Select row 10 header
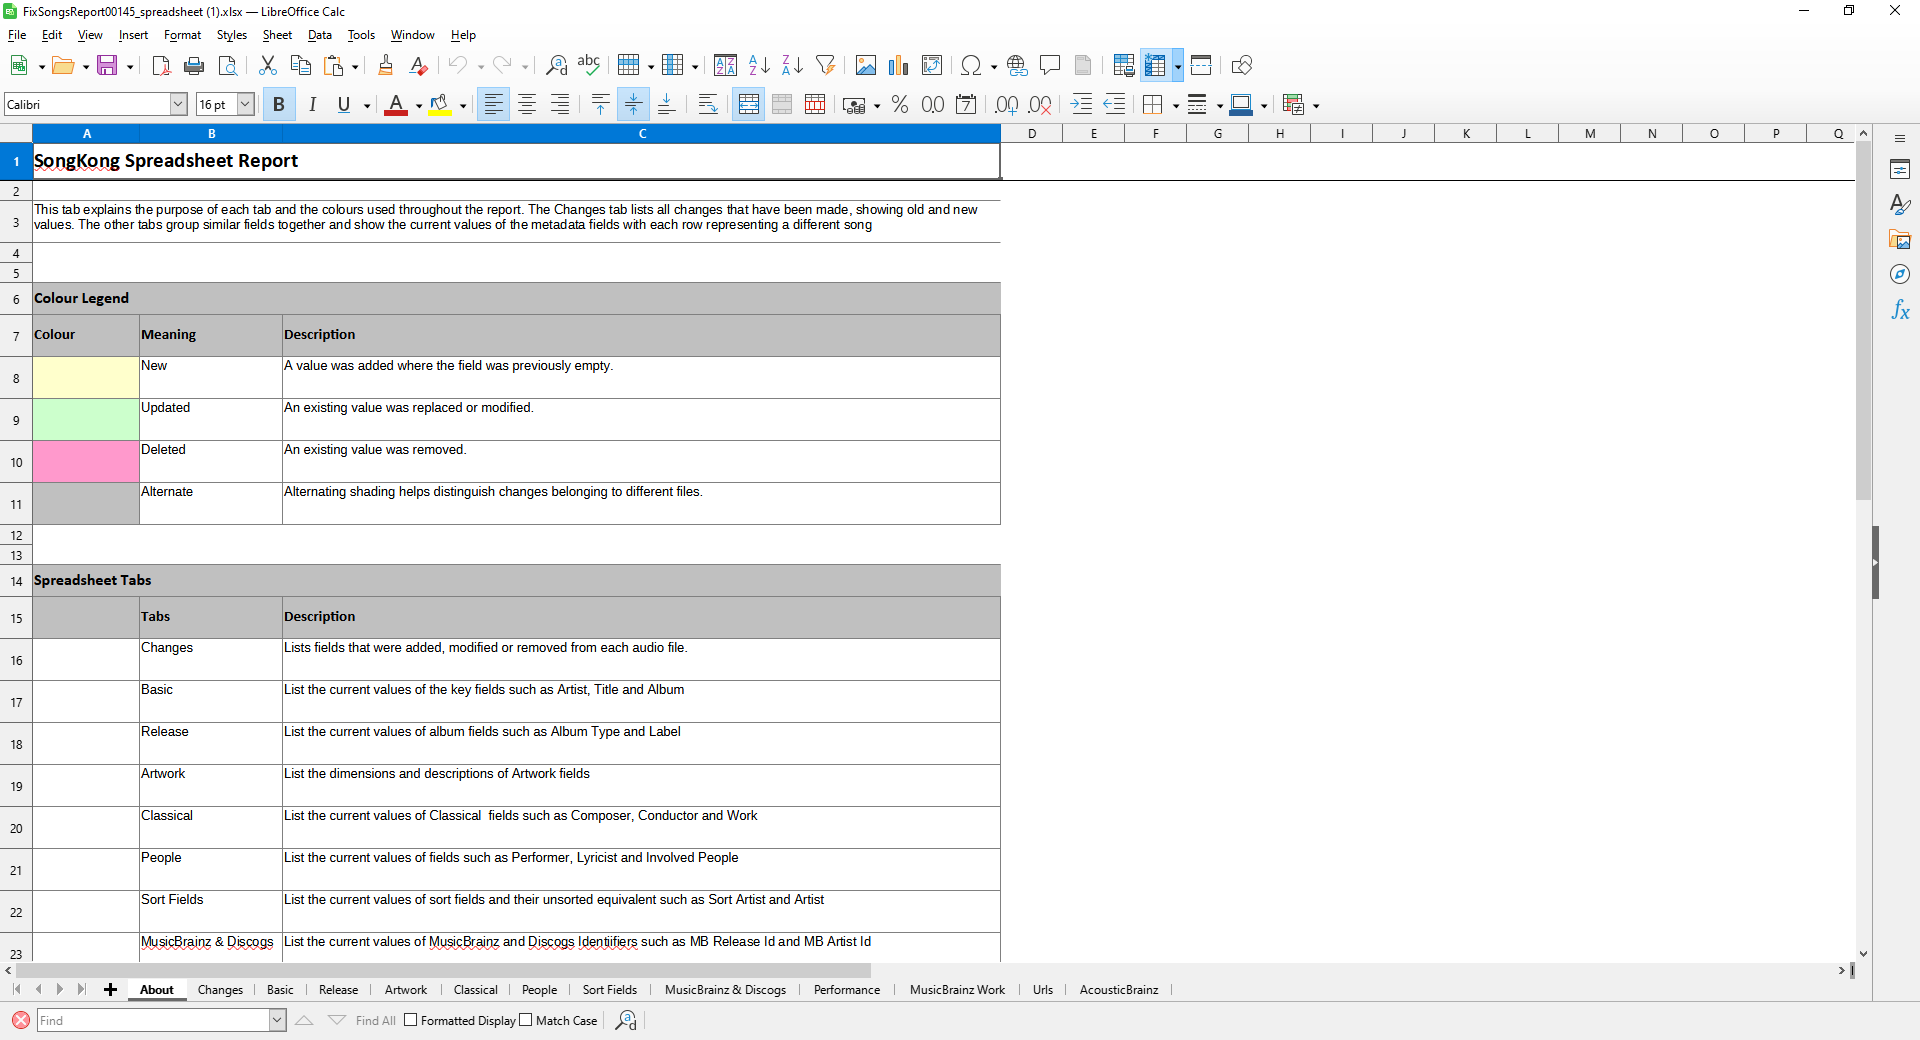The width and height of the screenshot is (1920, 1040). [x=16, y=462]
